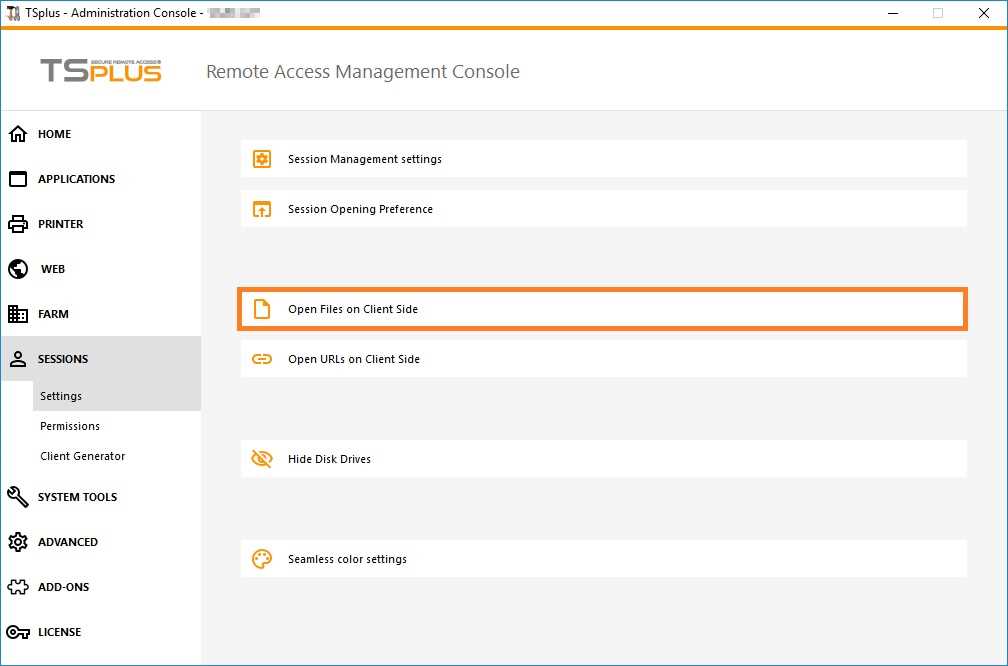Click the Farm building icon
The width and height of the screenshot is (1008, 666).
coord(18,314)
